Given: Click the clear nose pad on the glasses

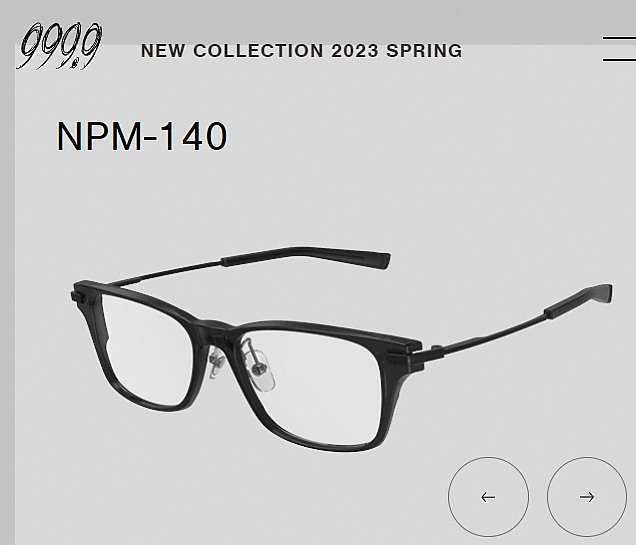Looking at the screenshot, I should click(260, 367).
